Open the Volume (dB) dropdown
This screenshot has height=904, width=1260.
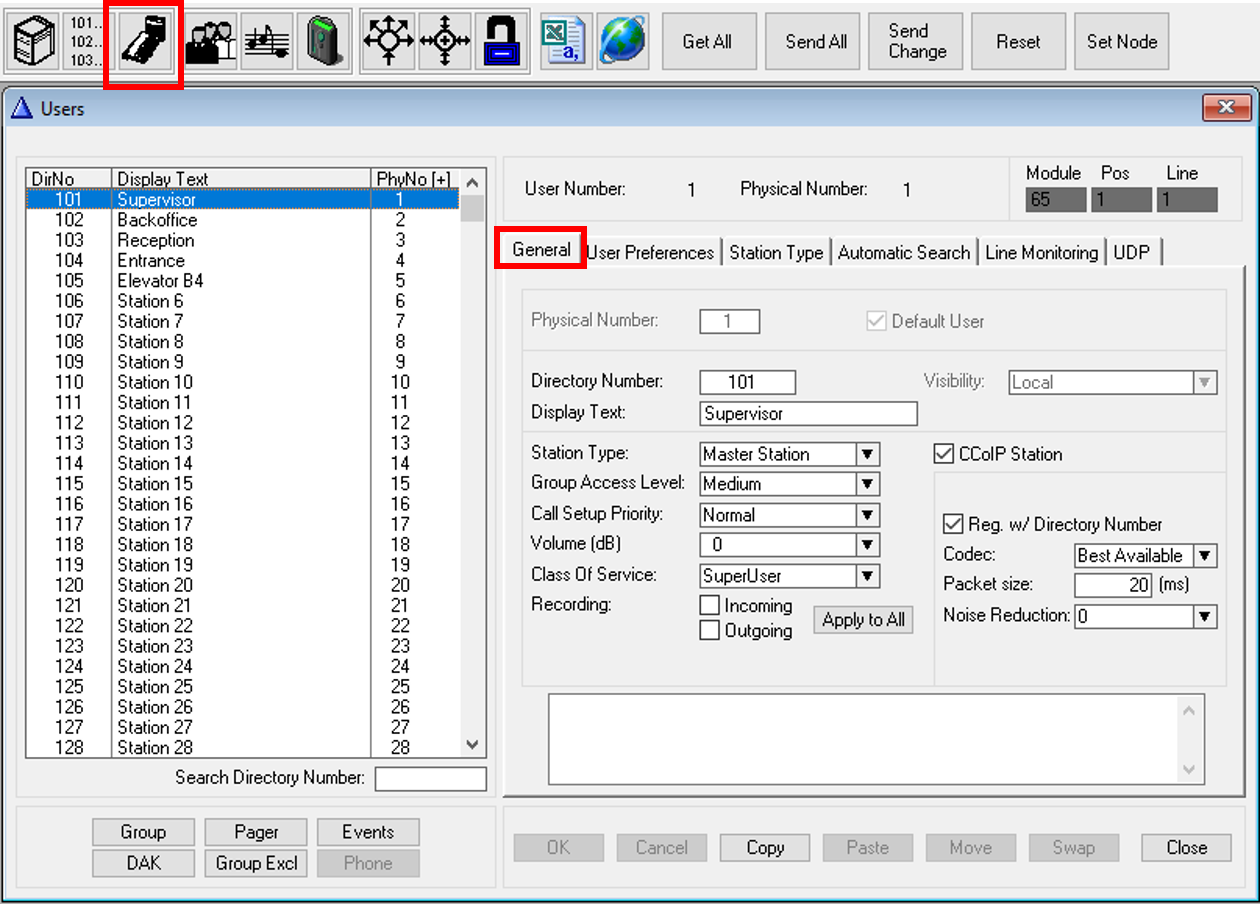tap(868, 545)
